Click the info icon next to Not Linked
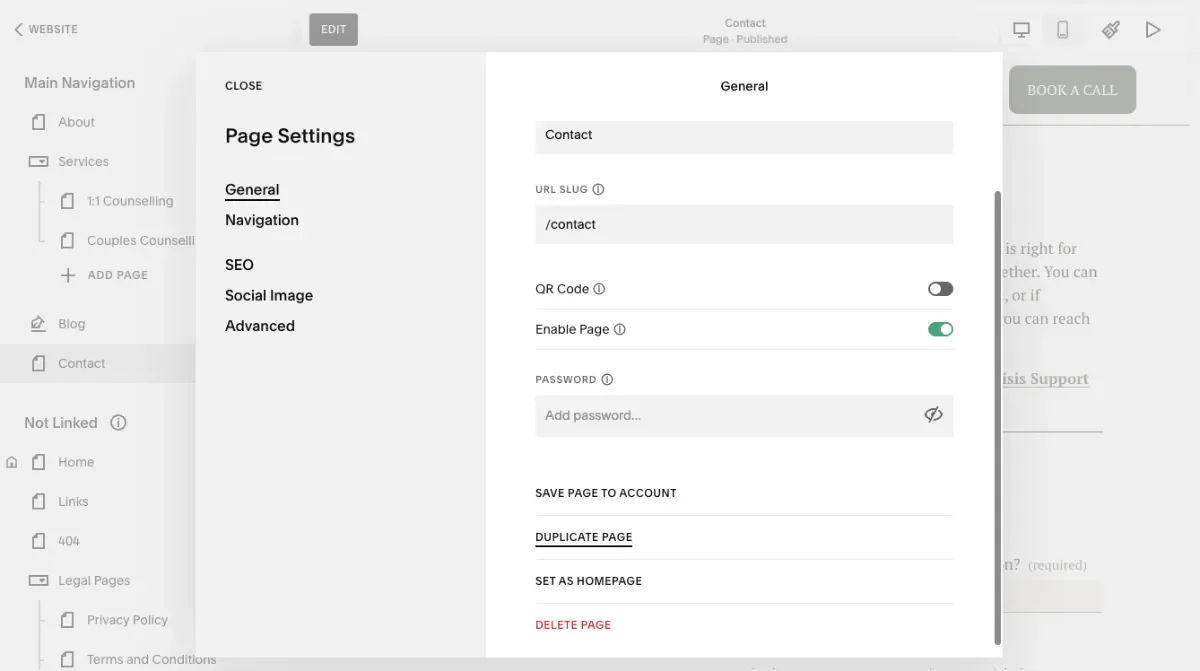1200x671 pixels. [x=118, y=423]
